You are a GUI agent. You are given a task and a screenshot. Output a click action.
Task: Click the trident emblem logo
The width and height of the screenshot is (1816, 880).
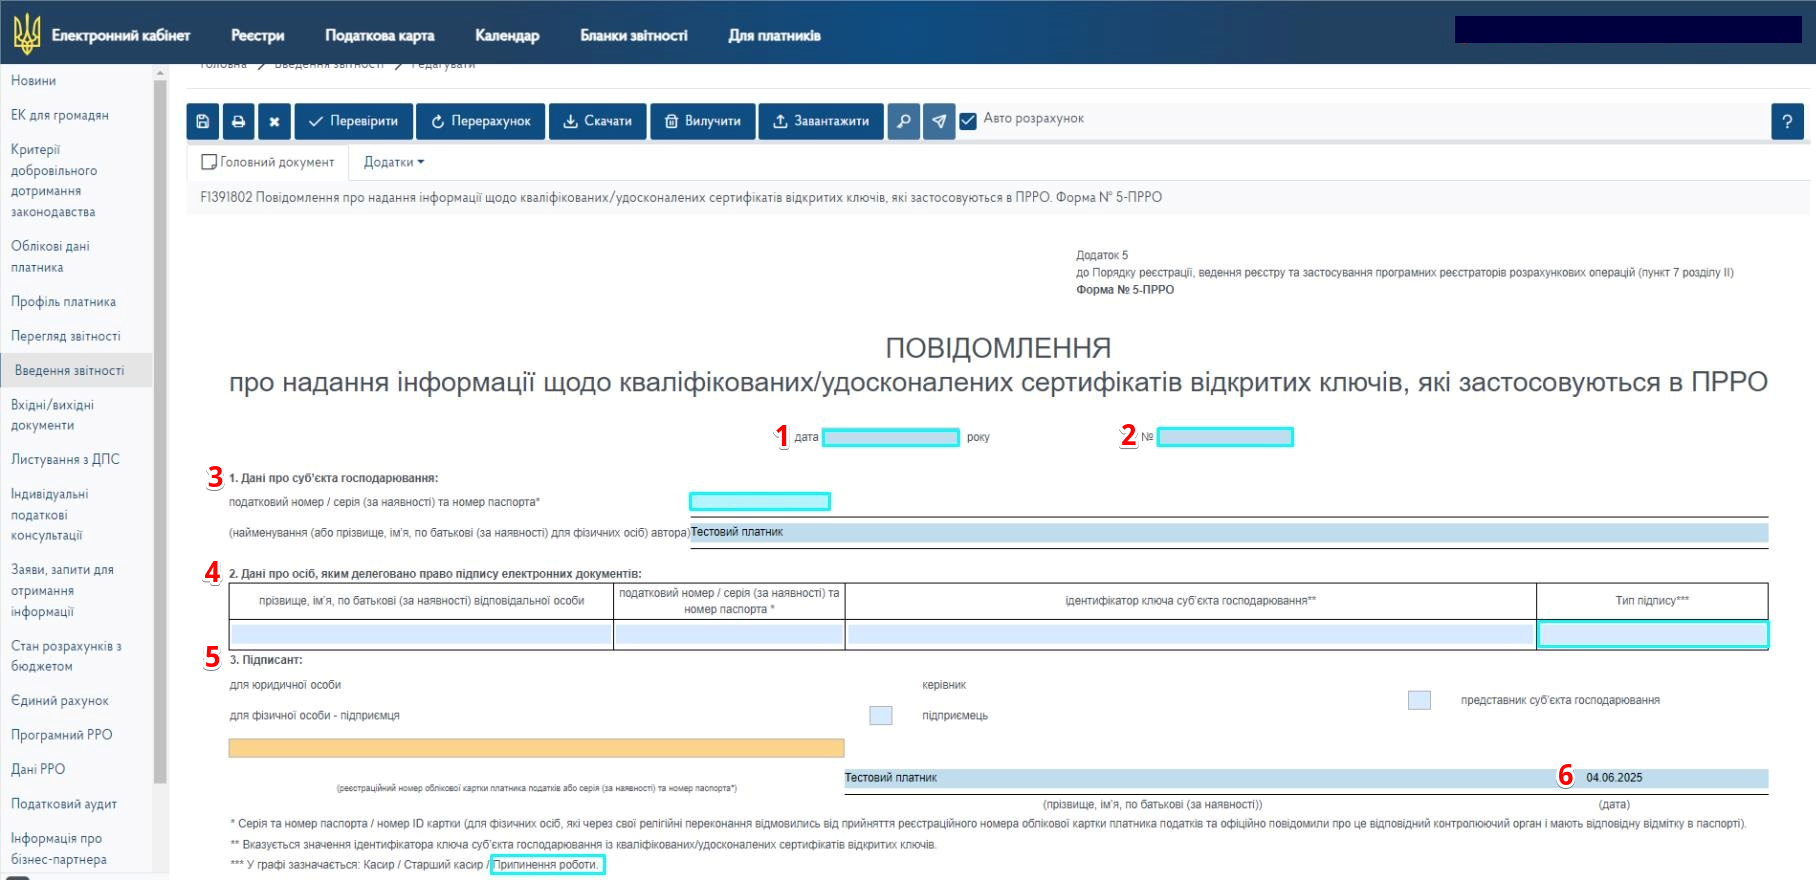tap(26, 35)
